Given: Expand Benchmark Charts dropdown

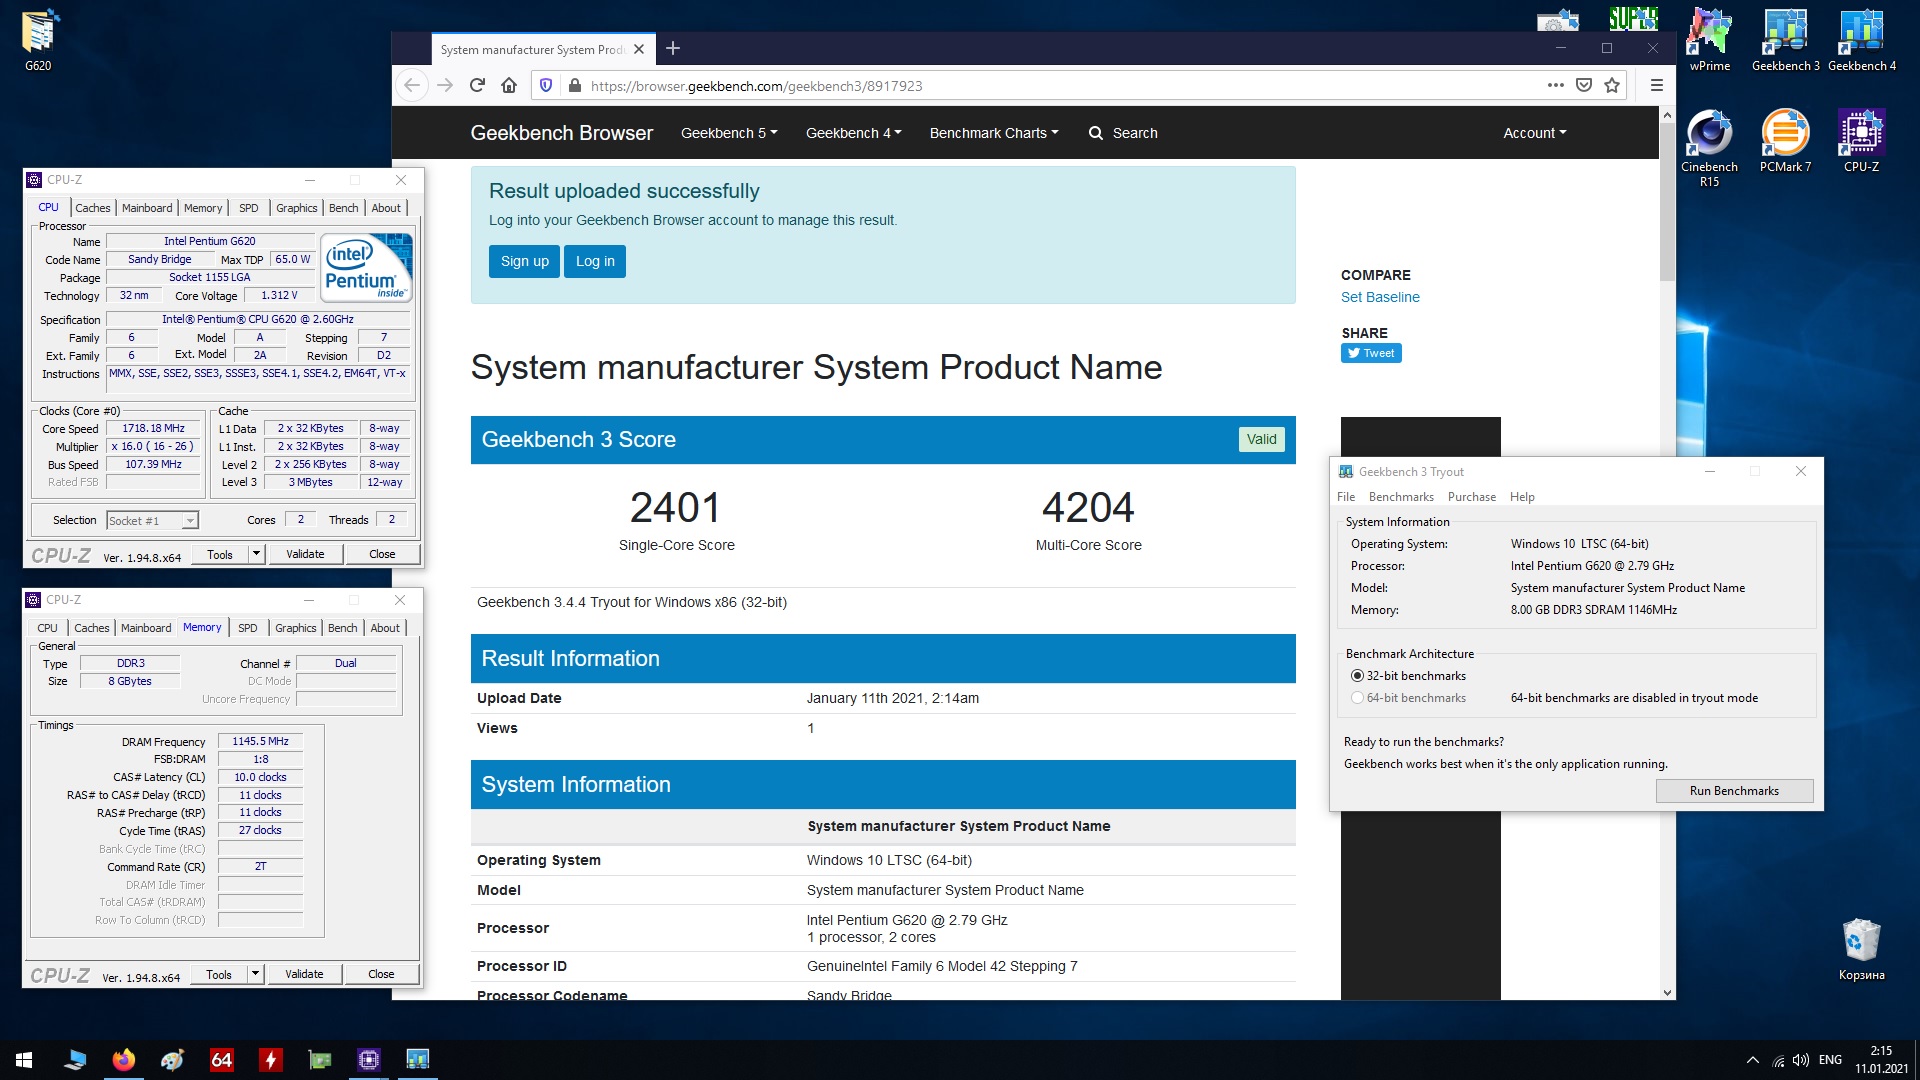Looking at the screenshot, I should click(994, 133).
